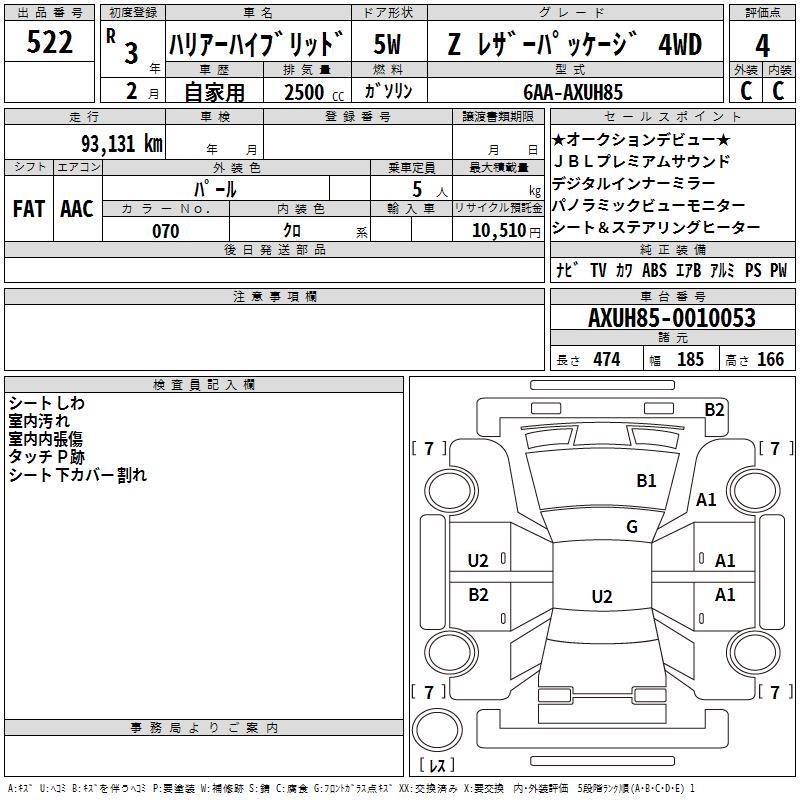Click the 検査員記入欄 section header
The height and width of the screenshot is (800, 800).
pyautogui.click(x=204, y=385)
